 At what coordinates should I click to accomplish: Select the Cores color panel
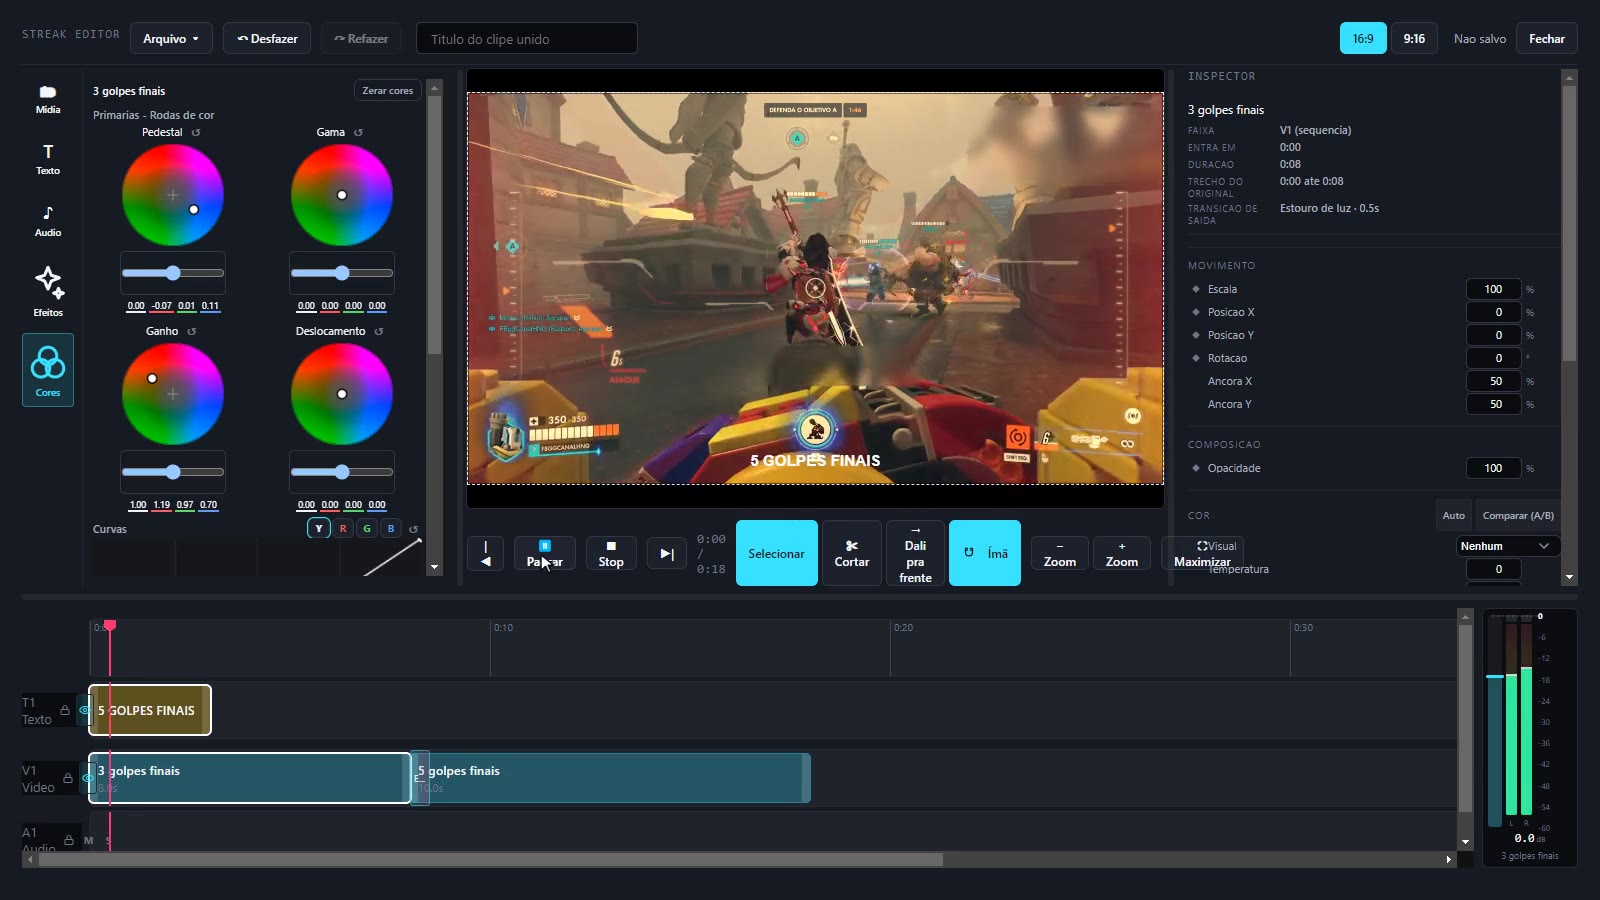[x=48, y=370]
